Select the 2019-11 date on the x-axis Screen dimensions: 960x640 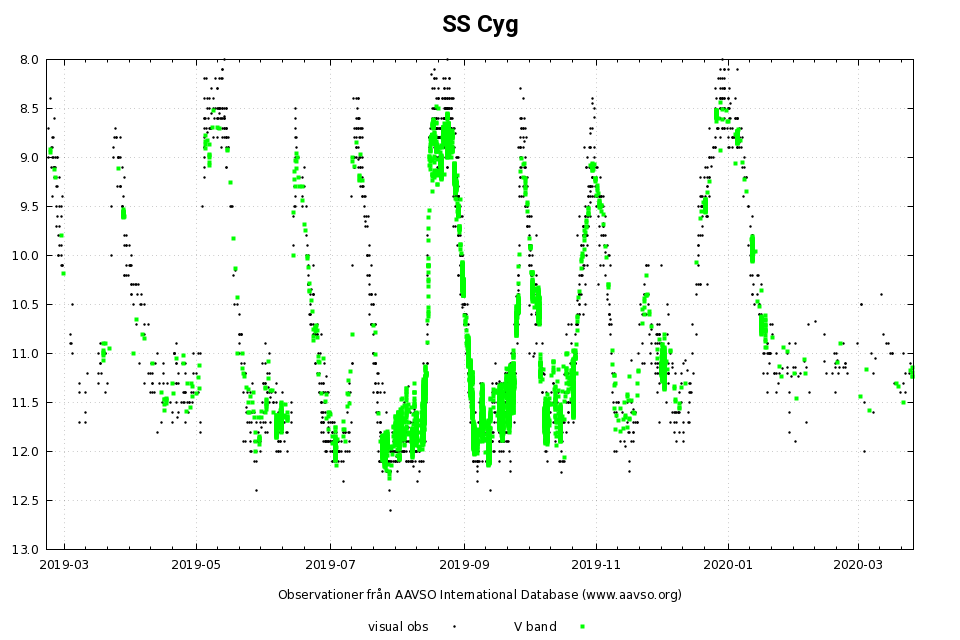[x=596, y=564]
